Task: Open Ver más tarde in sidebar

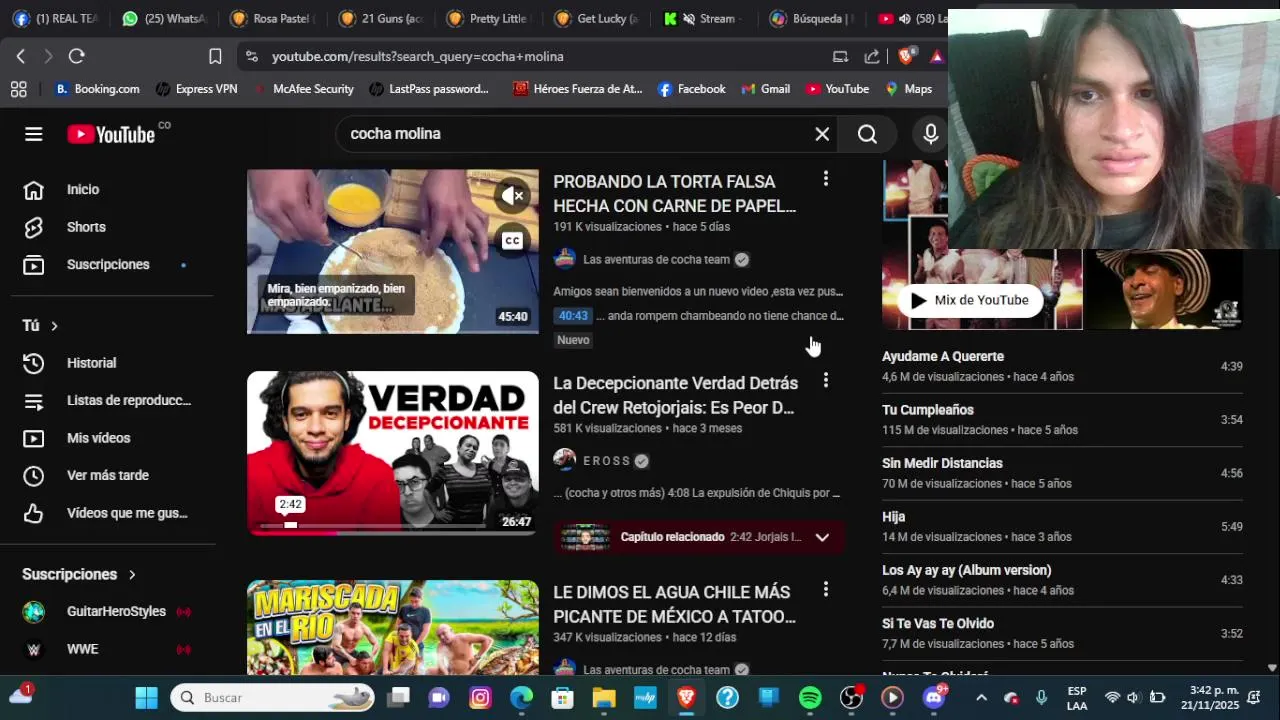Action: point(108,475)
